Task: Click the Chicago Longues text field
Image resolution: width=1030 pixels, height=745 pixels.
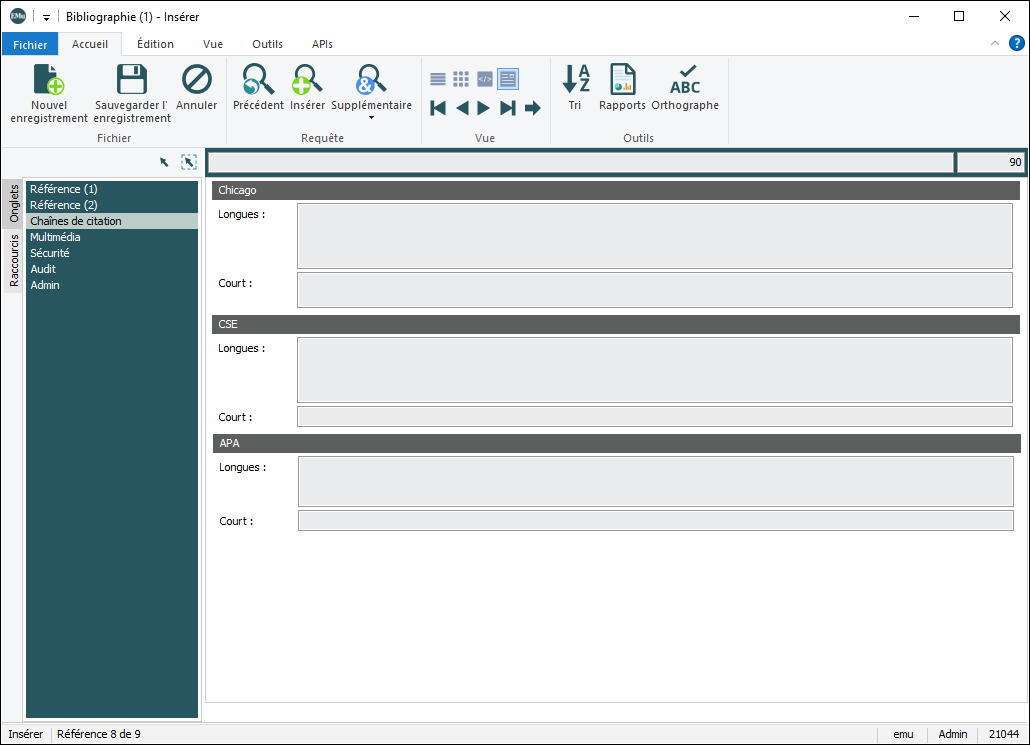Action: click(654, 236)
